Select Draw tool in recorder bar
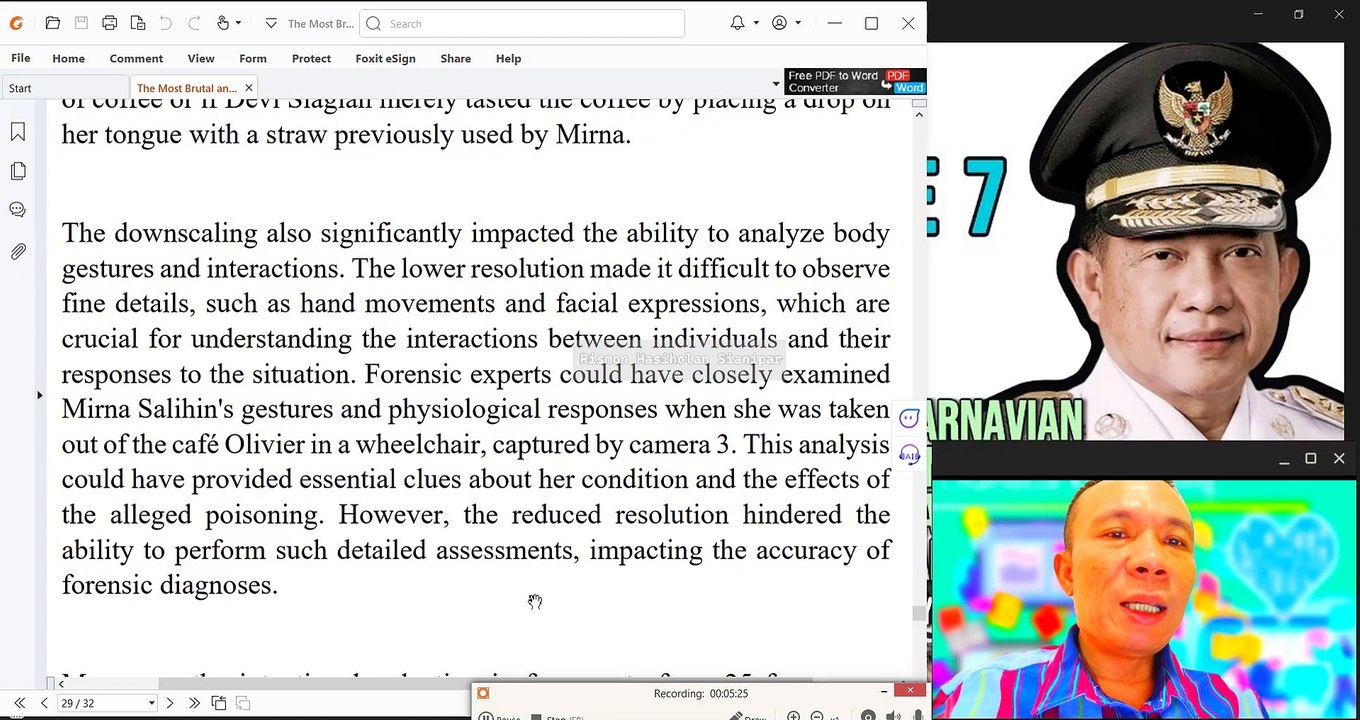The image size is (1360, 720). click(749, 716)
